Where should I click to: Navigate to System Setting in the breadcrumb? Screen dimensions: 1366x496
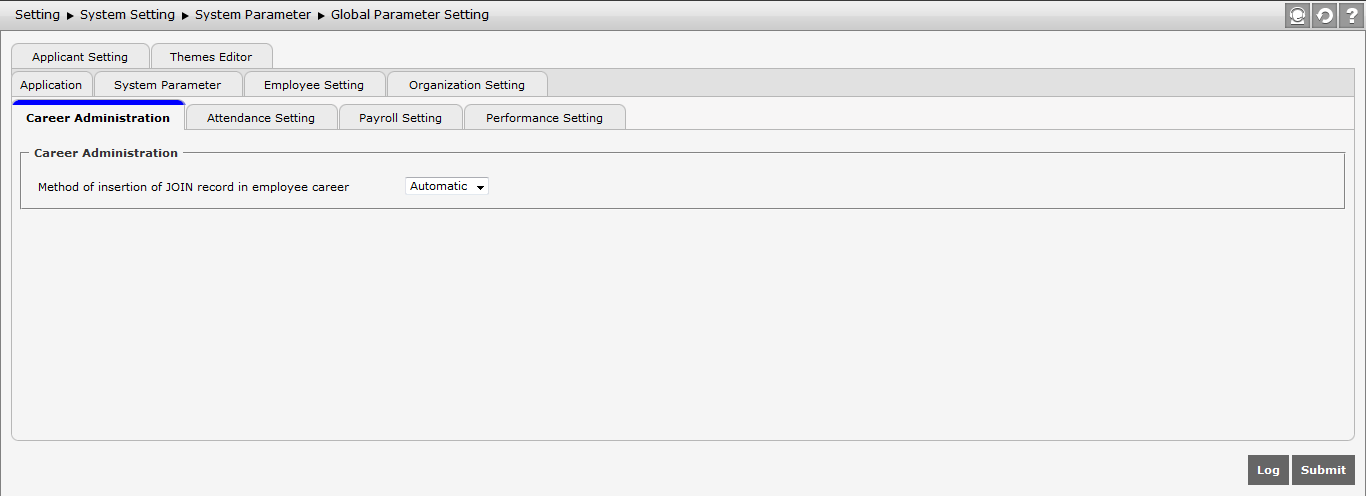[128, 15]
